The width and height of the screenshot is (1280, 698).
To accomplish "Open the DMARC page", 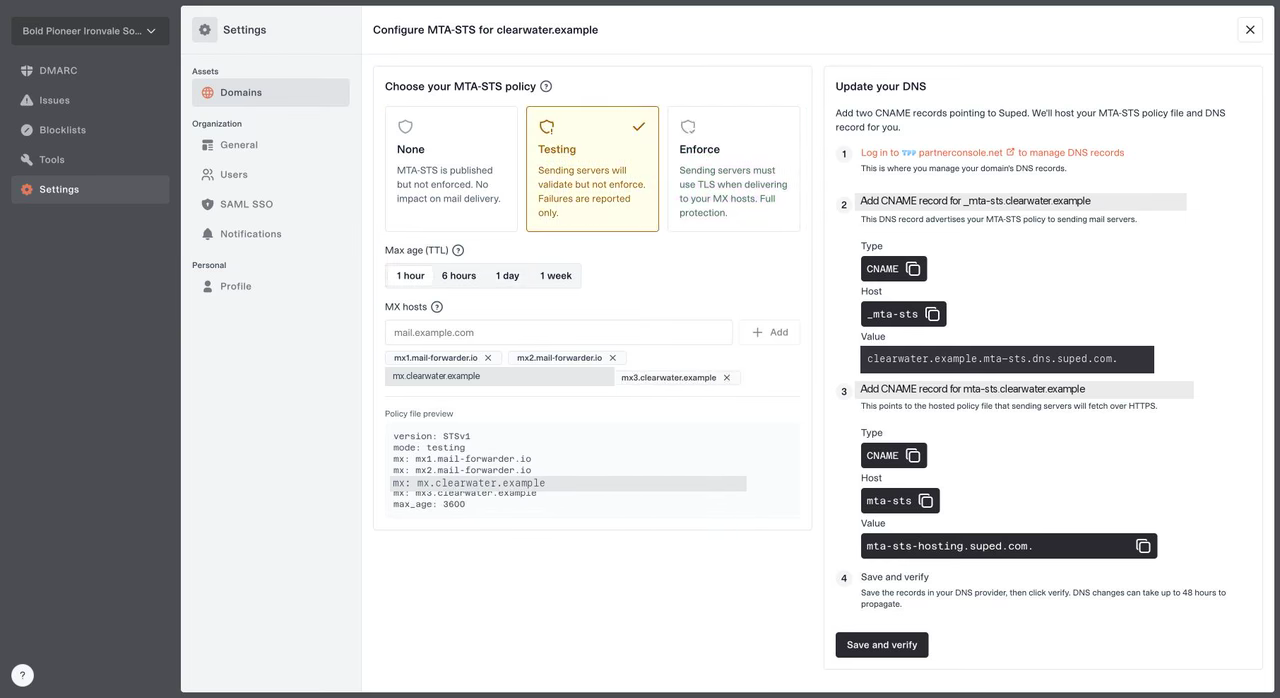I will click(90, 71).
